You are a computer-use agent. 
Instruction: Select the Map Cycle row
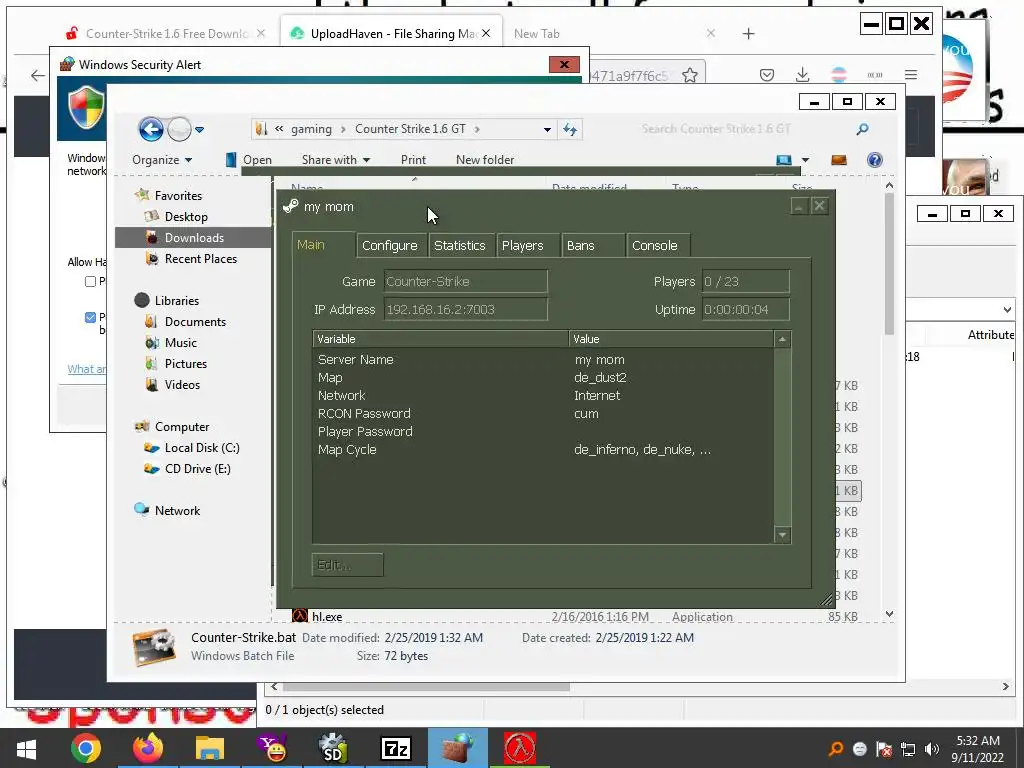tap(543, 450)
